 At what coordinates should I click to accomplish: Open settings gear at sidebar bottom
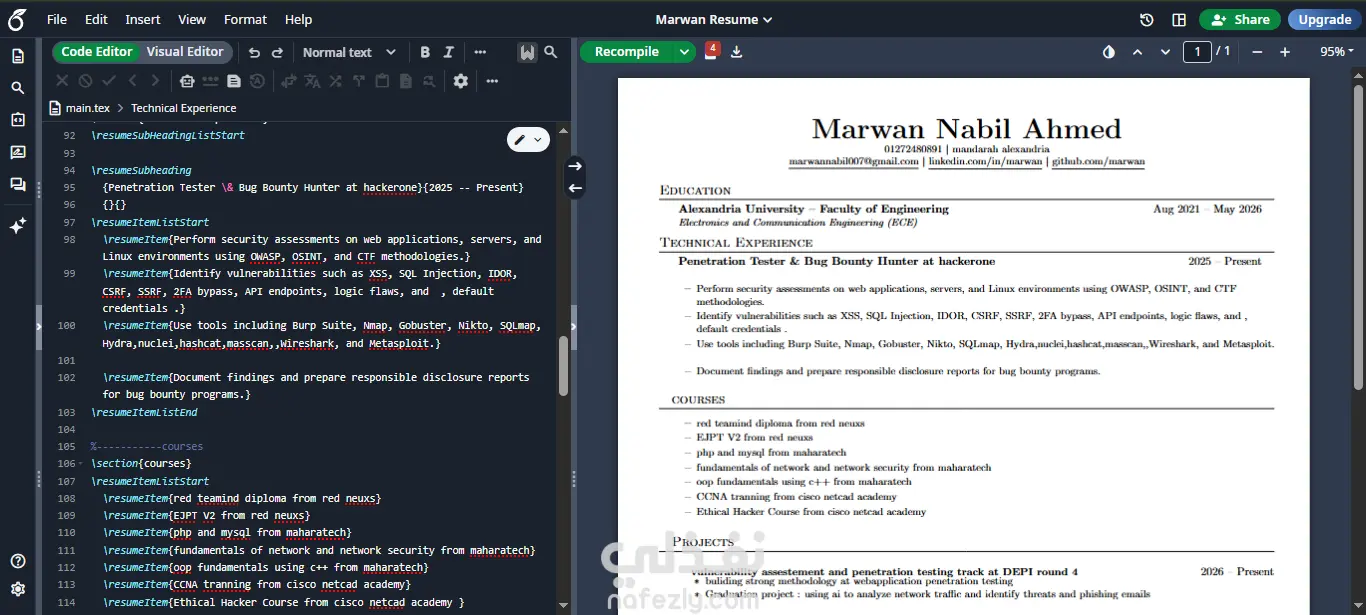click(18, 589)
